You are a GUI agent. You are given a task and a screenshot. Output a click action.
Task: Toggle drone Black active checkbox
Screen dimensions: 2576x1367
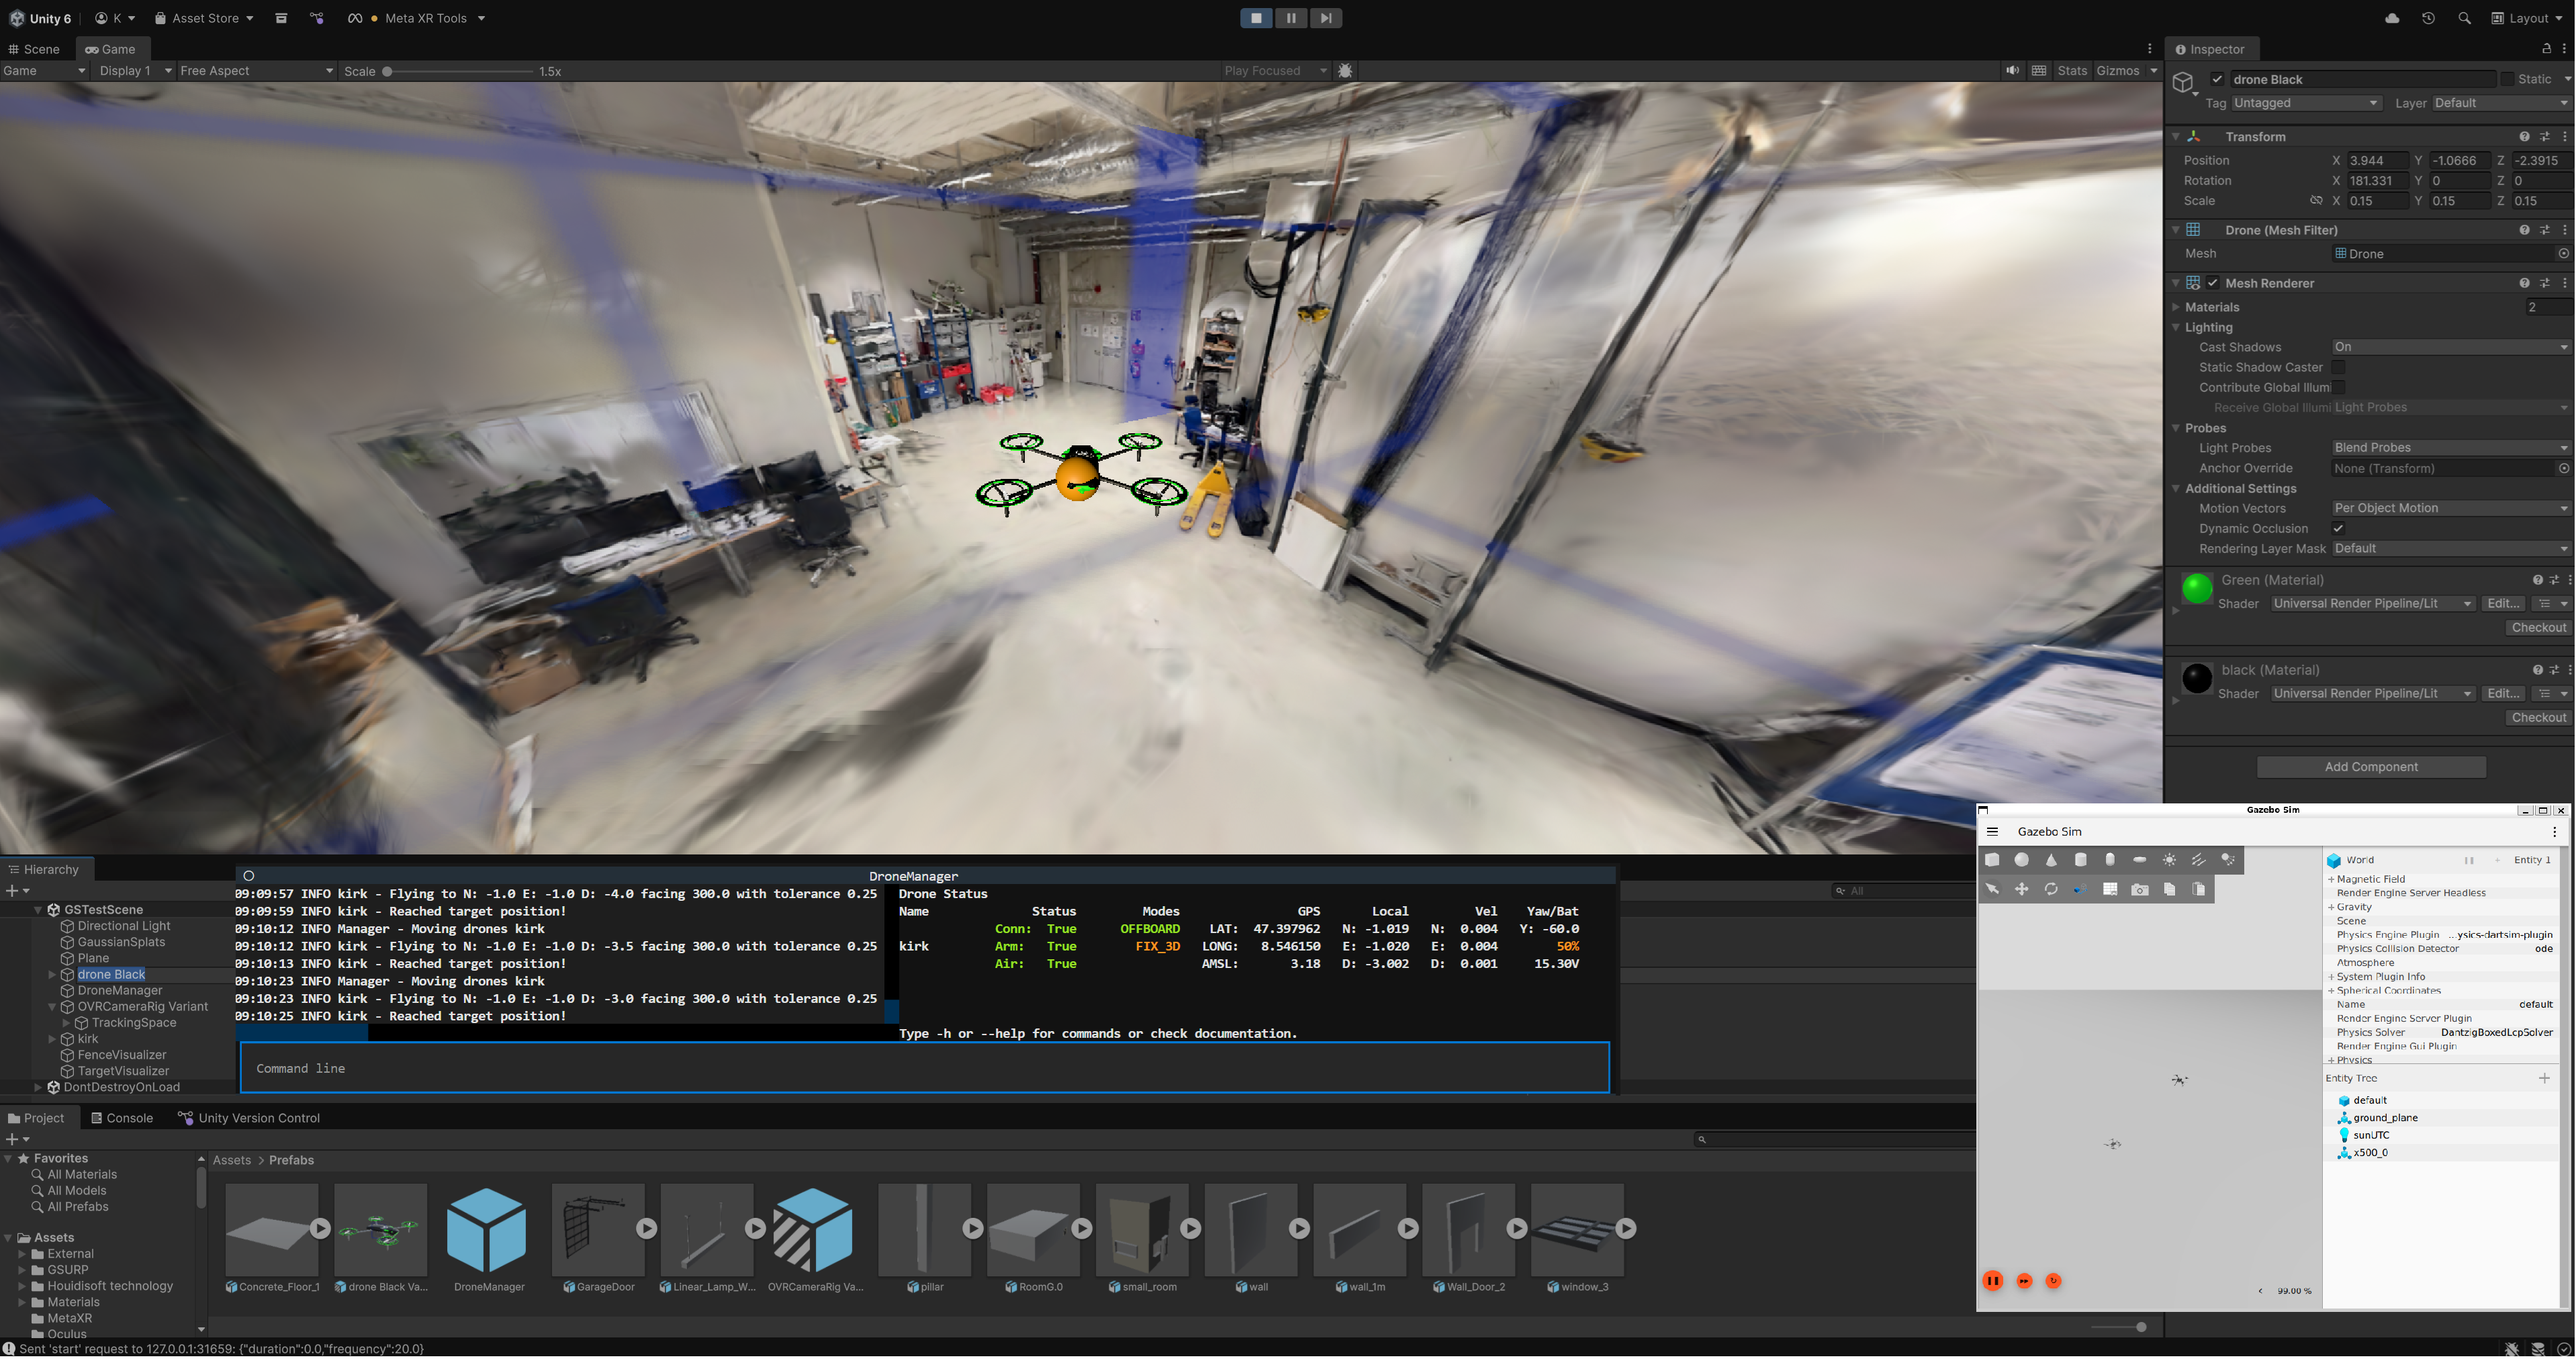(x=2217, y=79)
